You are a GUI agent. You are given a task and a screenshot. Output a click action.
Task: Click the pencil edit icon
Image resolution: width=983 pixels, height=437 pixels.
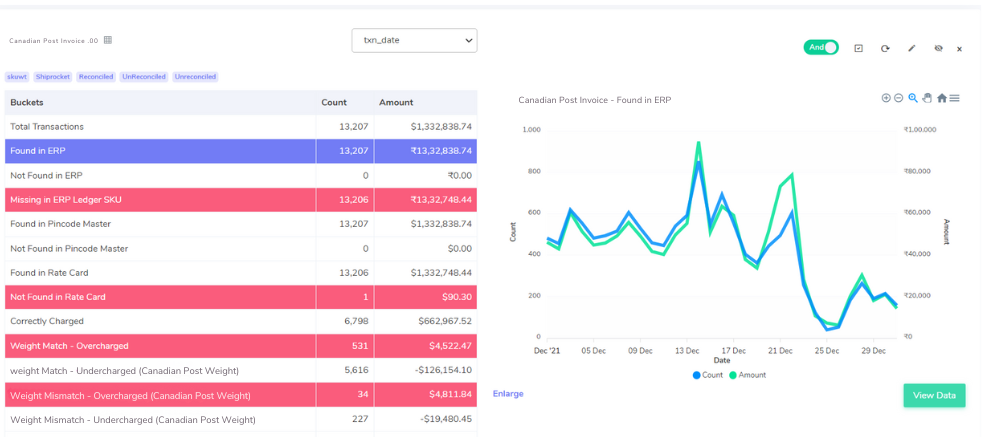point(912,48)
